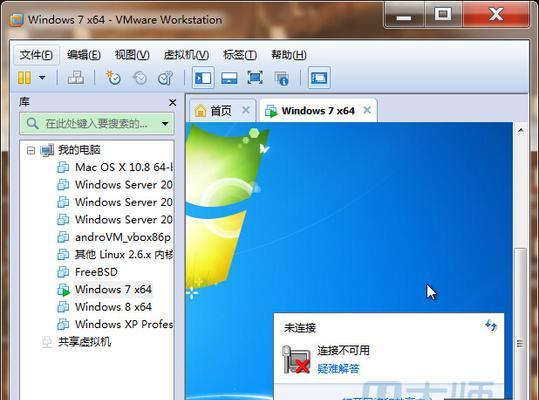Click the 我的电脑 computer icon
The height and width of the screenshot is (400, 539).
pos(47,150)
